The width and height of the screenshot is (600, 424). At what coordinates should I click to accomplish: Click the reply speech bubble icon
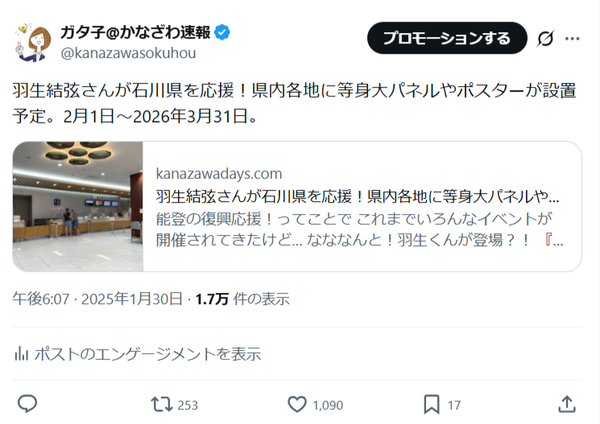pyautogui.click(x=27, y=404)
